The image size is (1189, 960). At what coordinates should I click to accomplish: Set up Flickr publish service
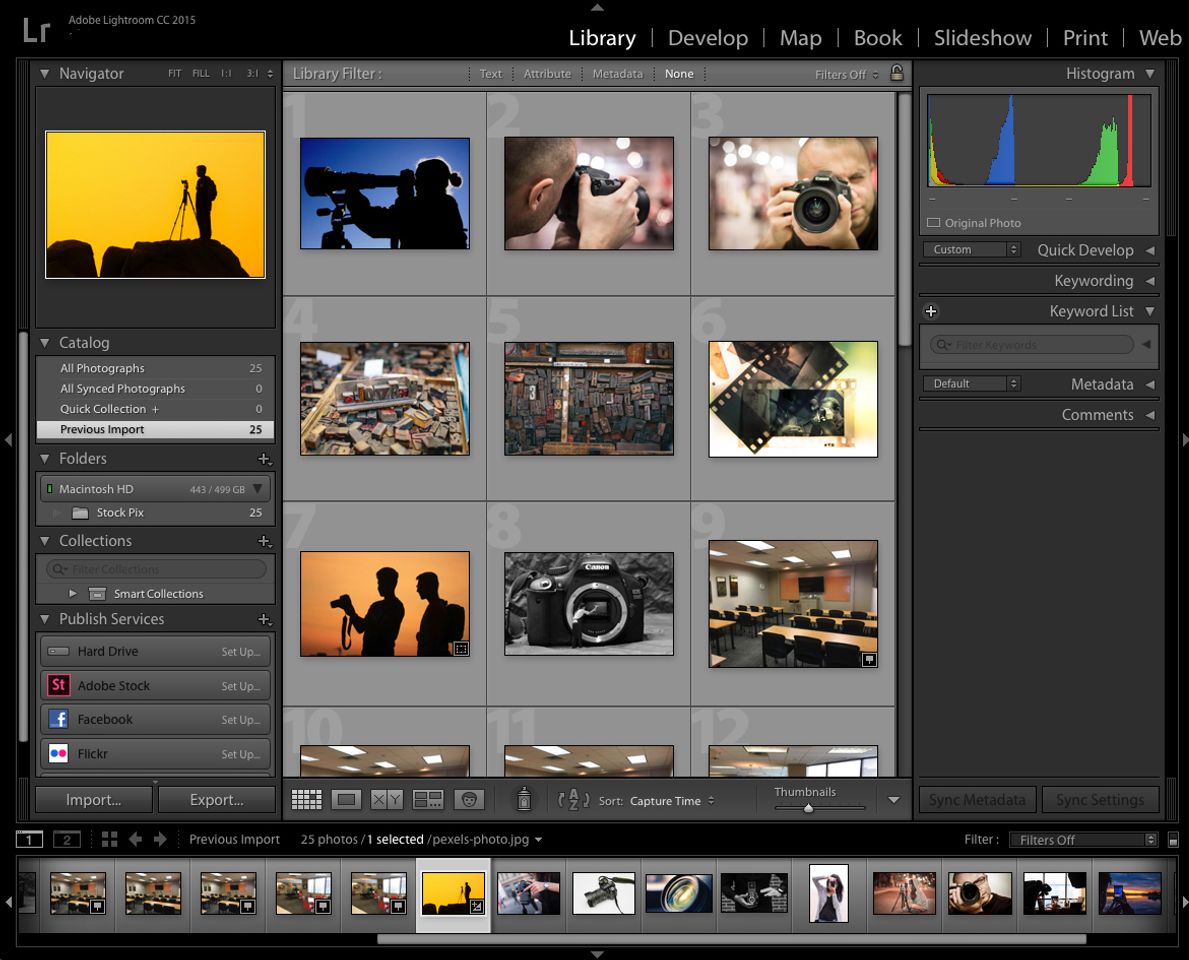[240, 755]
